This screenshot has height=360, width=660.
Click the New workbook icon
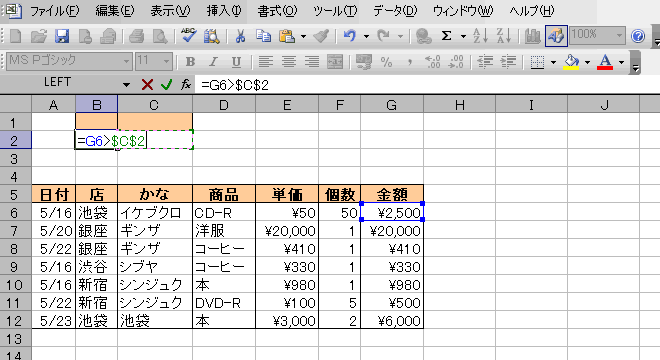click(16, 36)
